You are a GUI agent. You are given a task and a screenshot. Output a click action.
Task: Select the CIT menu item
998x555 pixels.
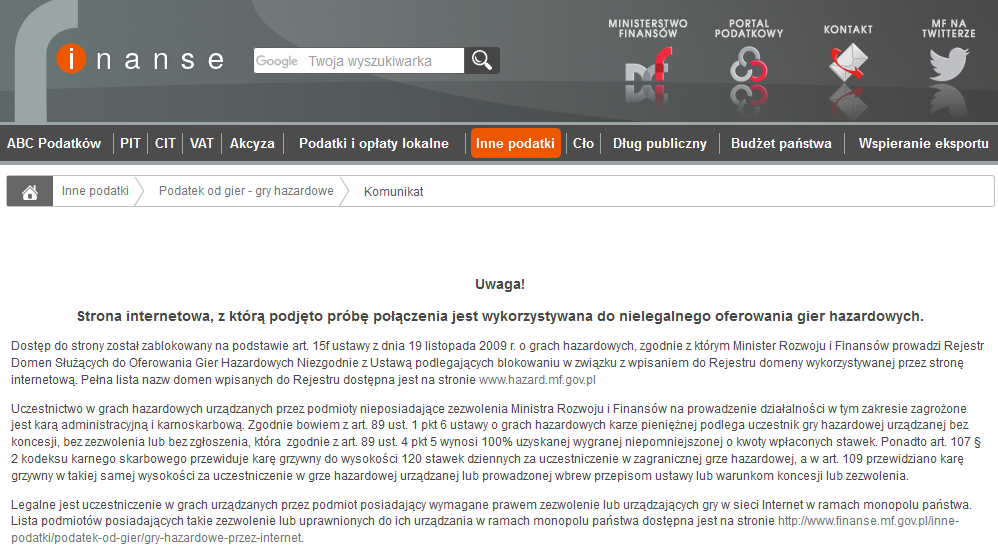coord(165,143)
